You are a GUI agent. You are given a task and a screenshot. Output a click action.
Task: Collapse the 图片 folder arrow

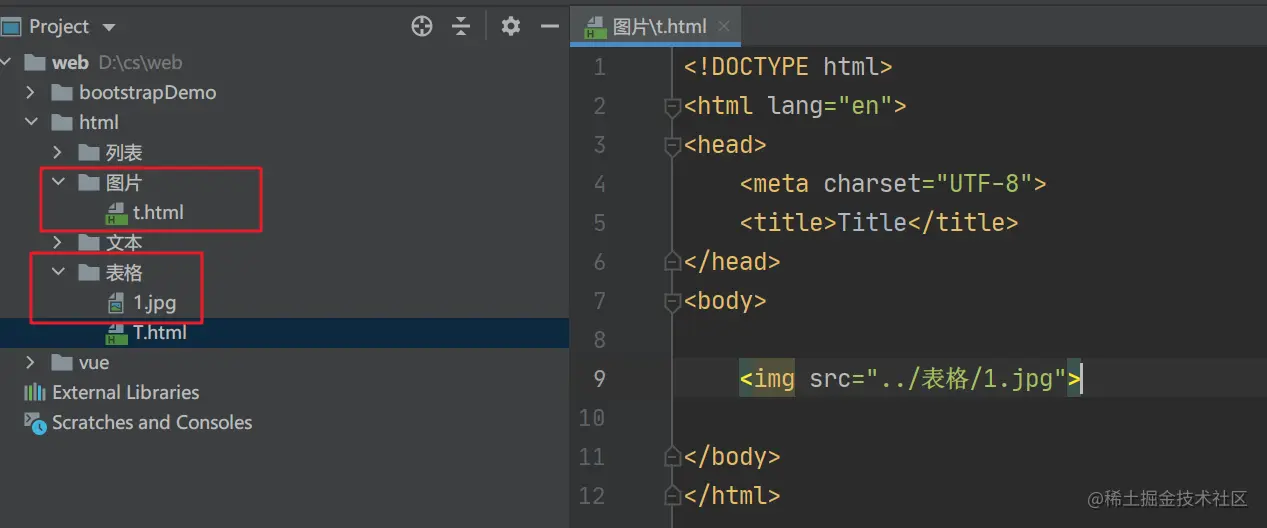click(x=57, y=182)
